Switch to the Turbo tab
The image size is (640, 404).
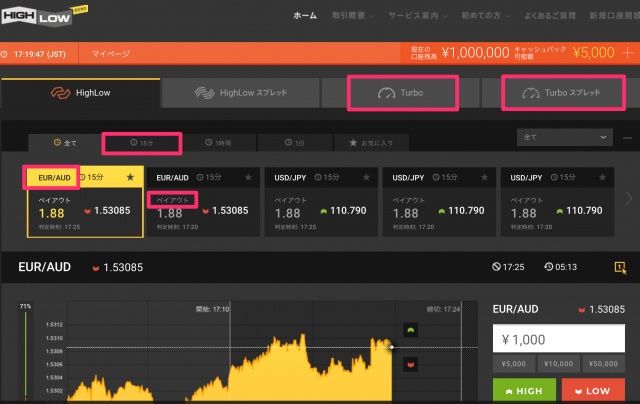[402, 93]
